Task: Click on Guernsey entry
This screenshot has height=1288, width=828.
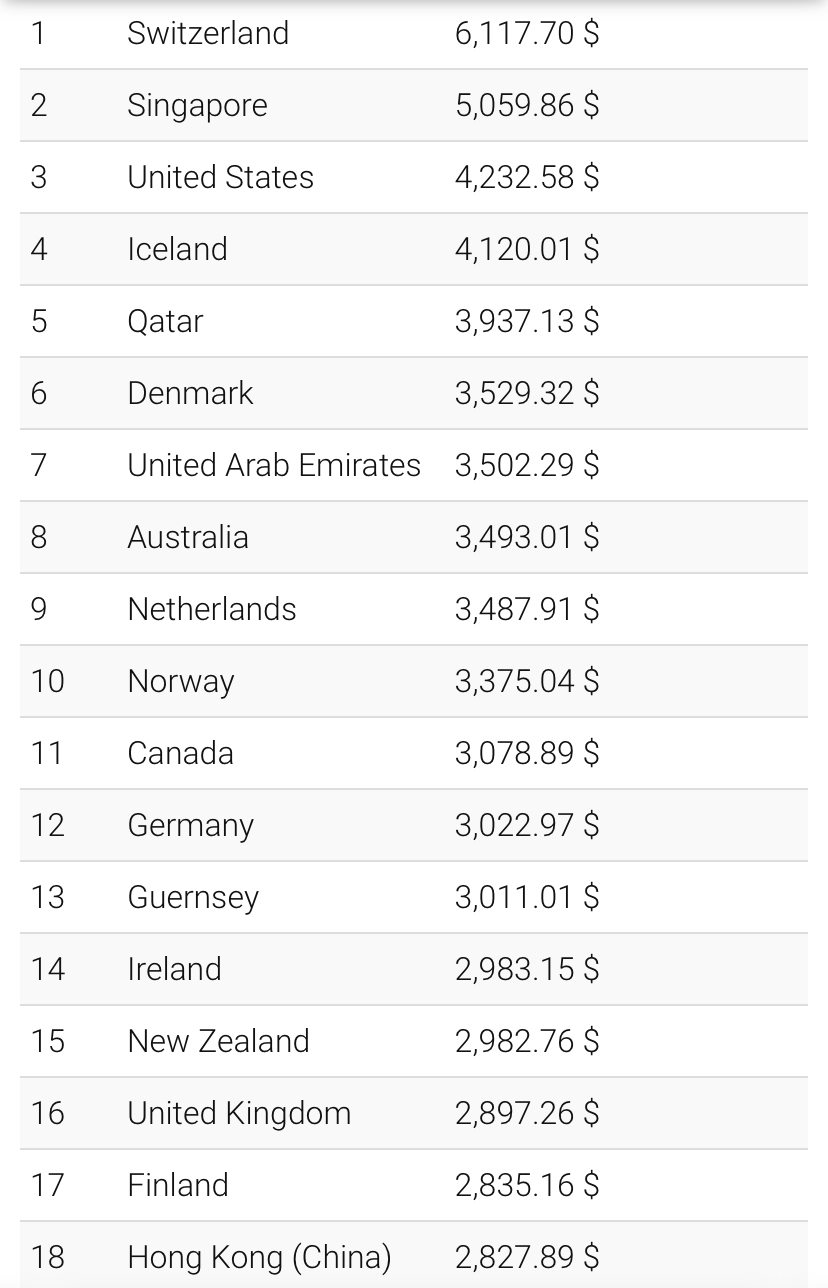Action: pos(193,897)
